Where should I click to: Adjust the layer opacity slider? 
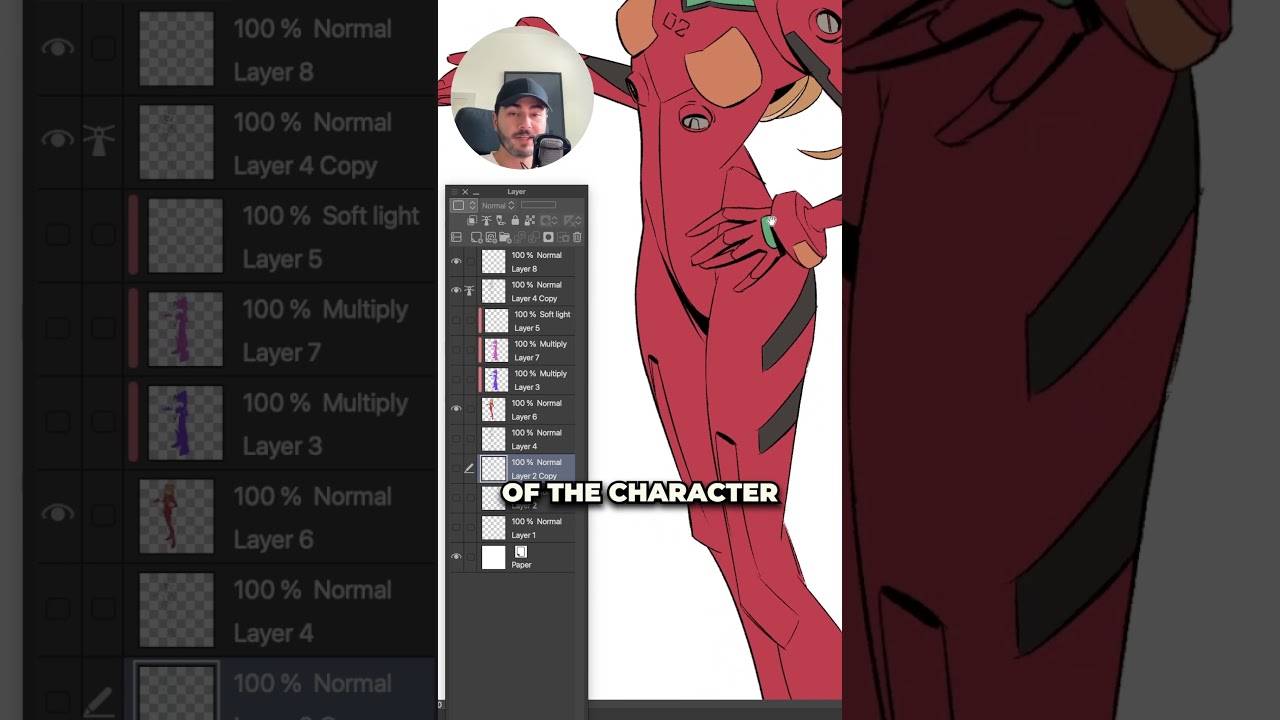point(538,206)
